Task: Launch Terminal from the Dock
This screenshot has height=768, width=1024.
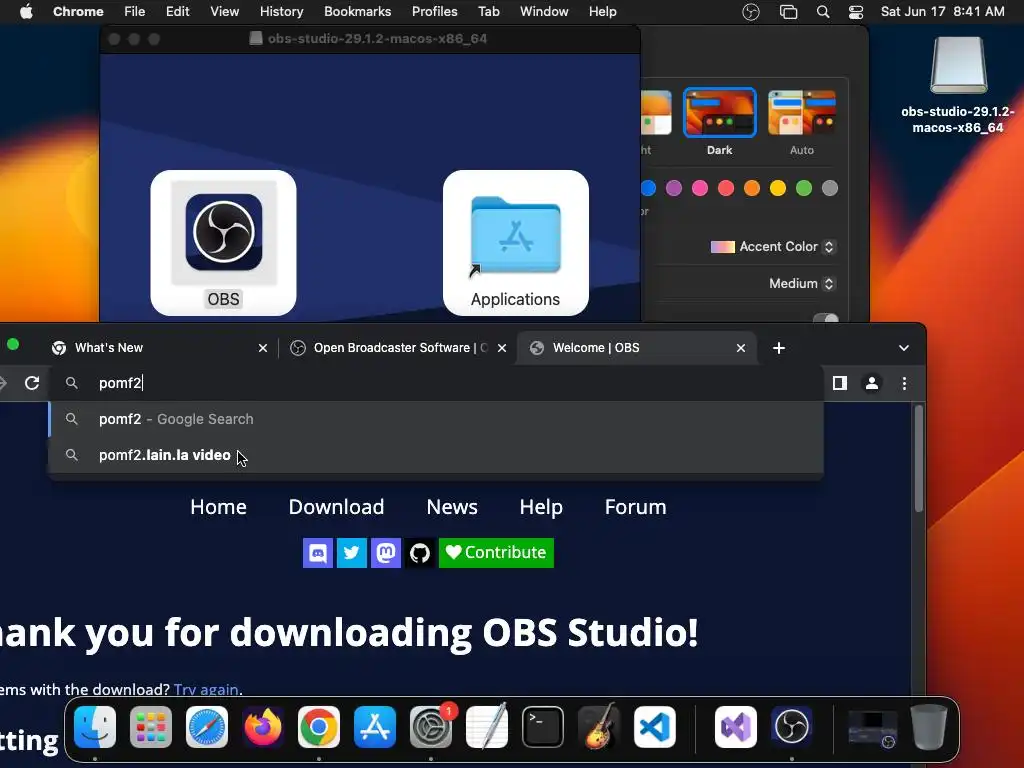Action: [x=543, y=727]
